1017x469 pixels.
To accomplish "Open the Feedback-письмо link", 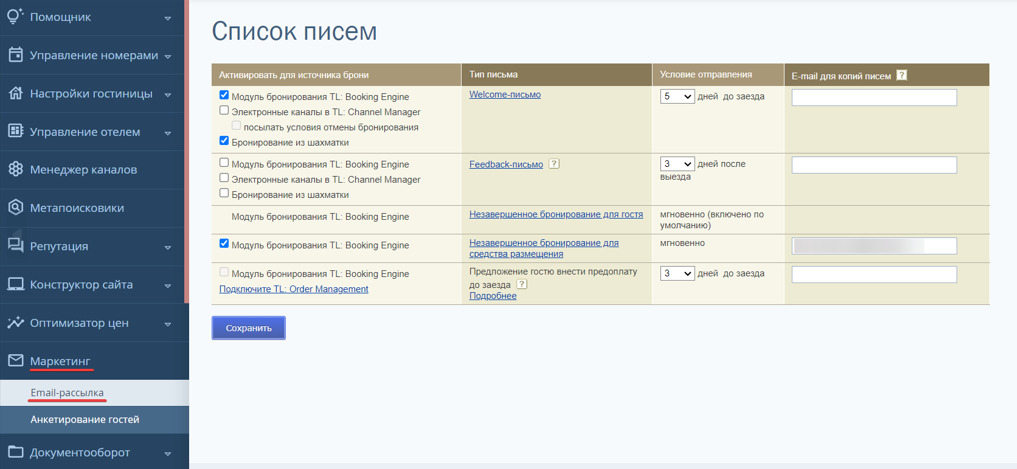I will point(506,164).
